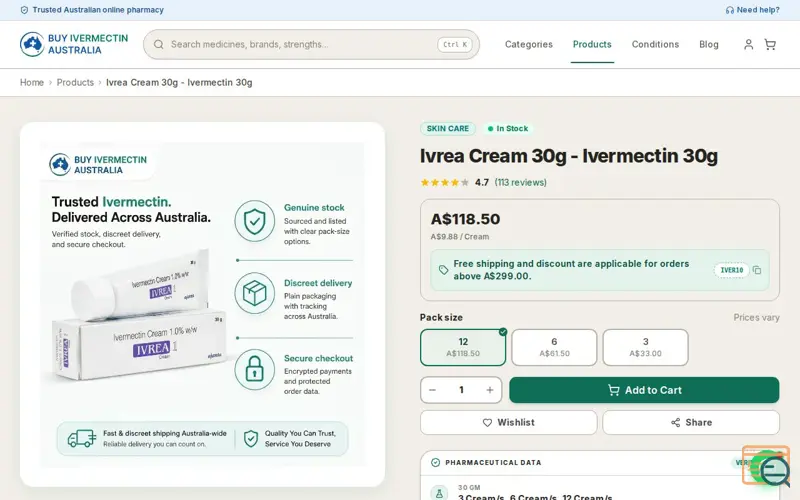Viewport: 800px width, 500px height.
Task: Click the IVER10 coupon code badge
Action: (731, 270)
